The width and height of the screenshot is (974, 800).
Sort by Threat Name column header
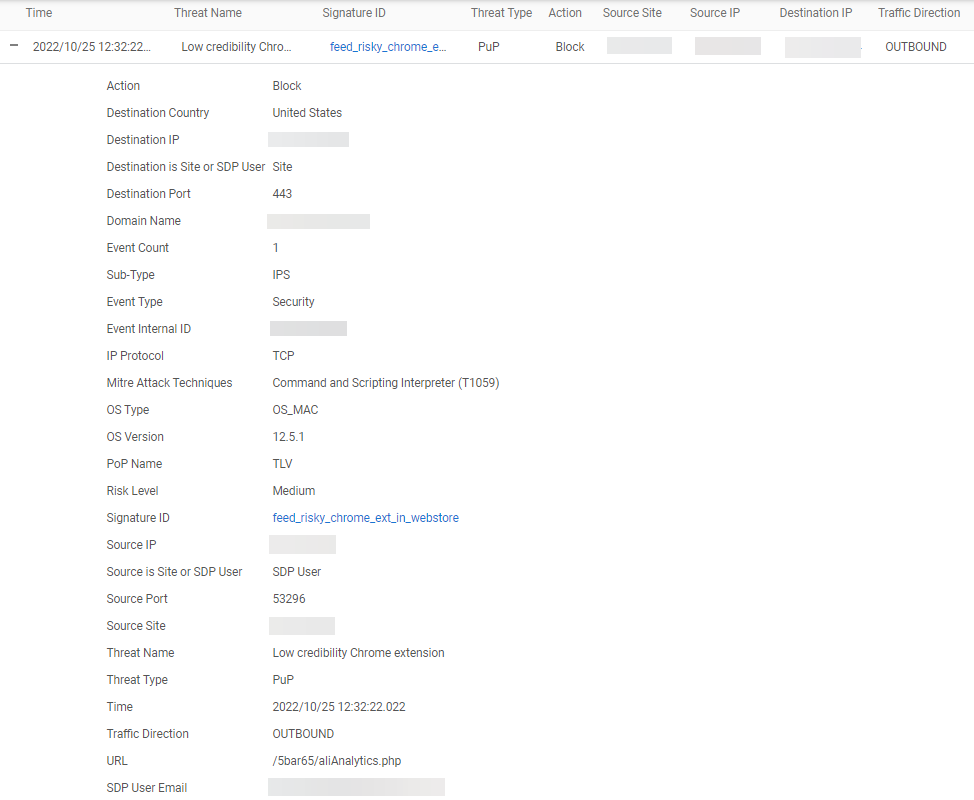pos(208,13)
